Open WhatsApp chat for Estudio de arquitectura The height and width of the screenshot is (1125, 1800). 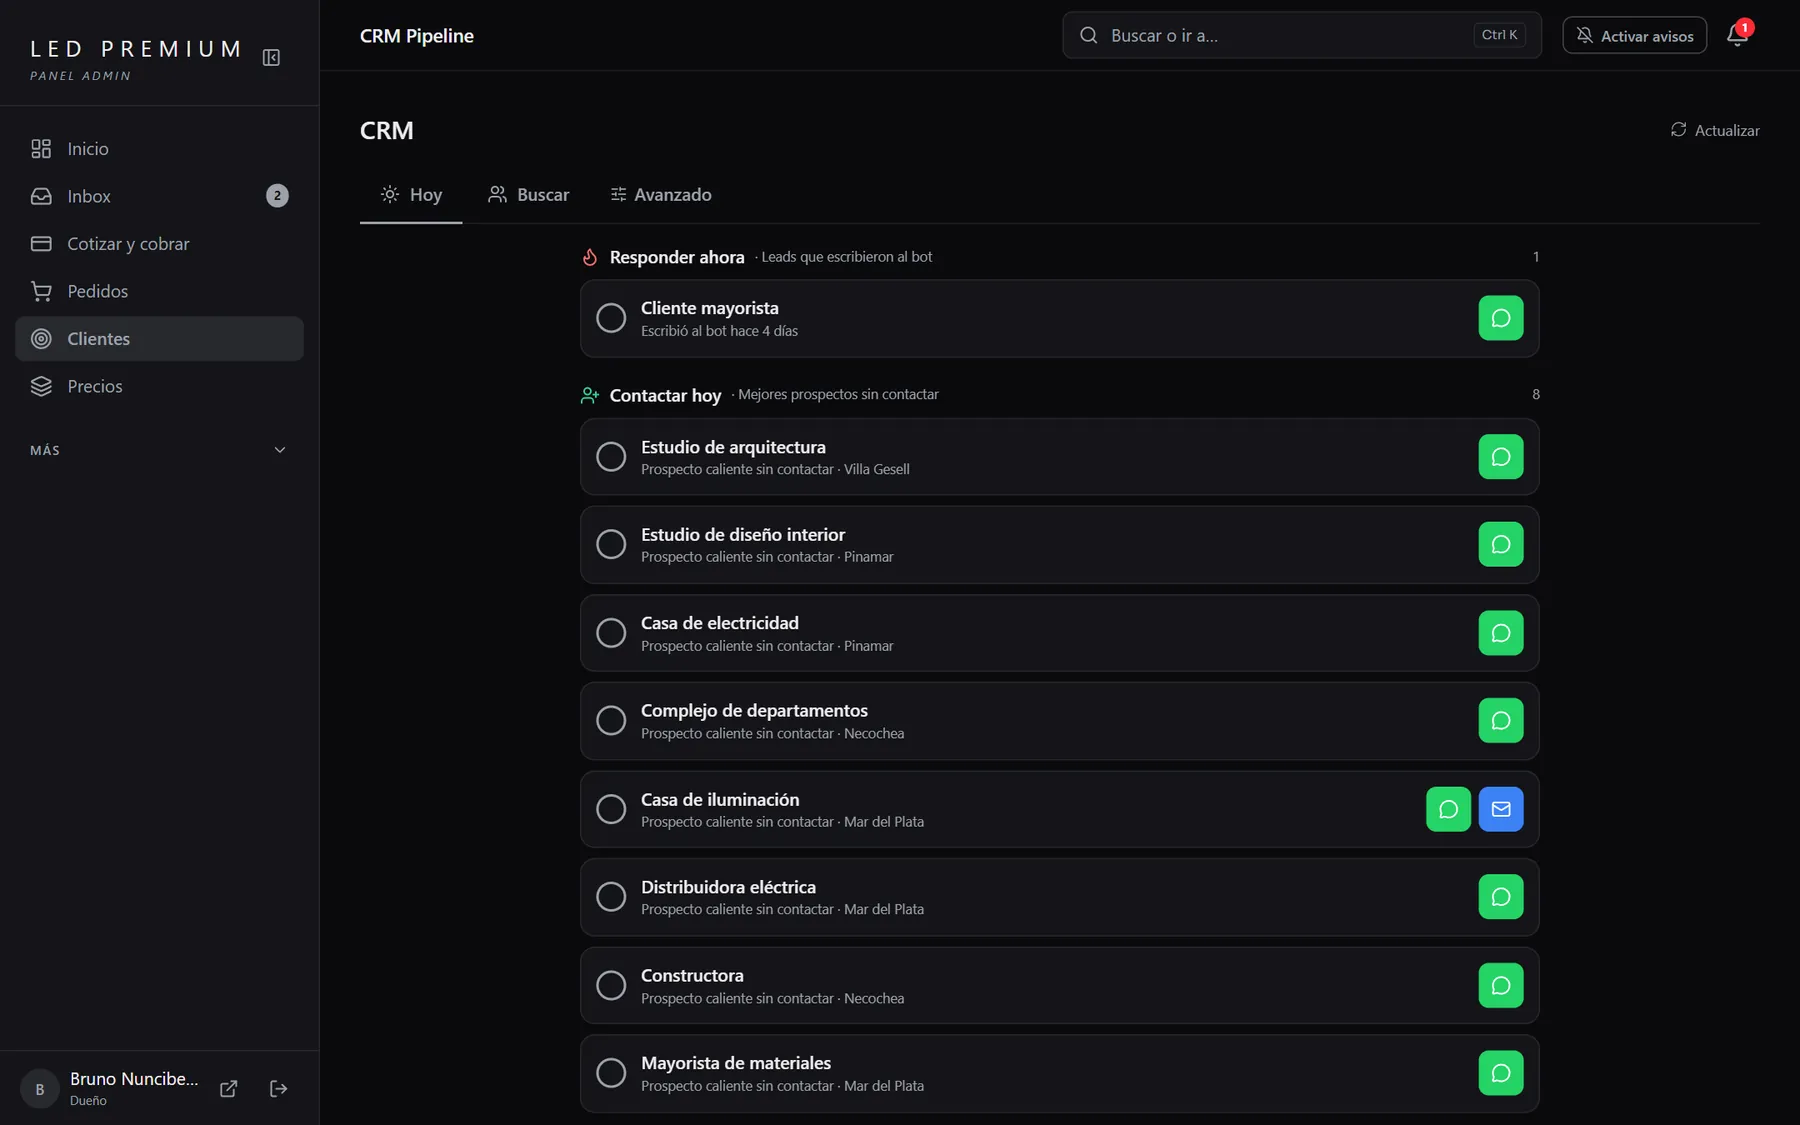1500,456
